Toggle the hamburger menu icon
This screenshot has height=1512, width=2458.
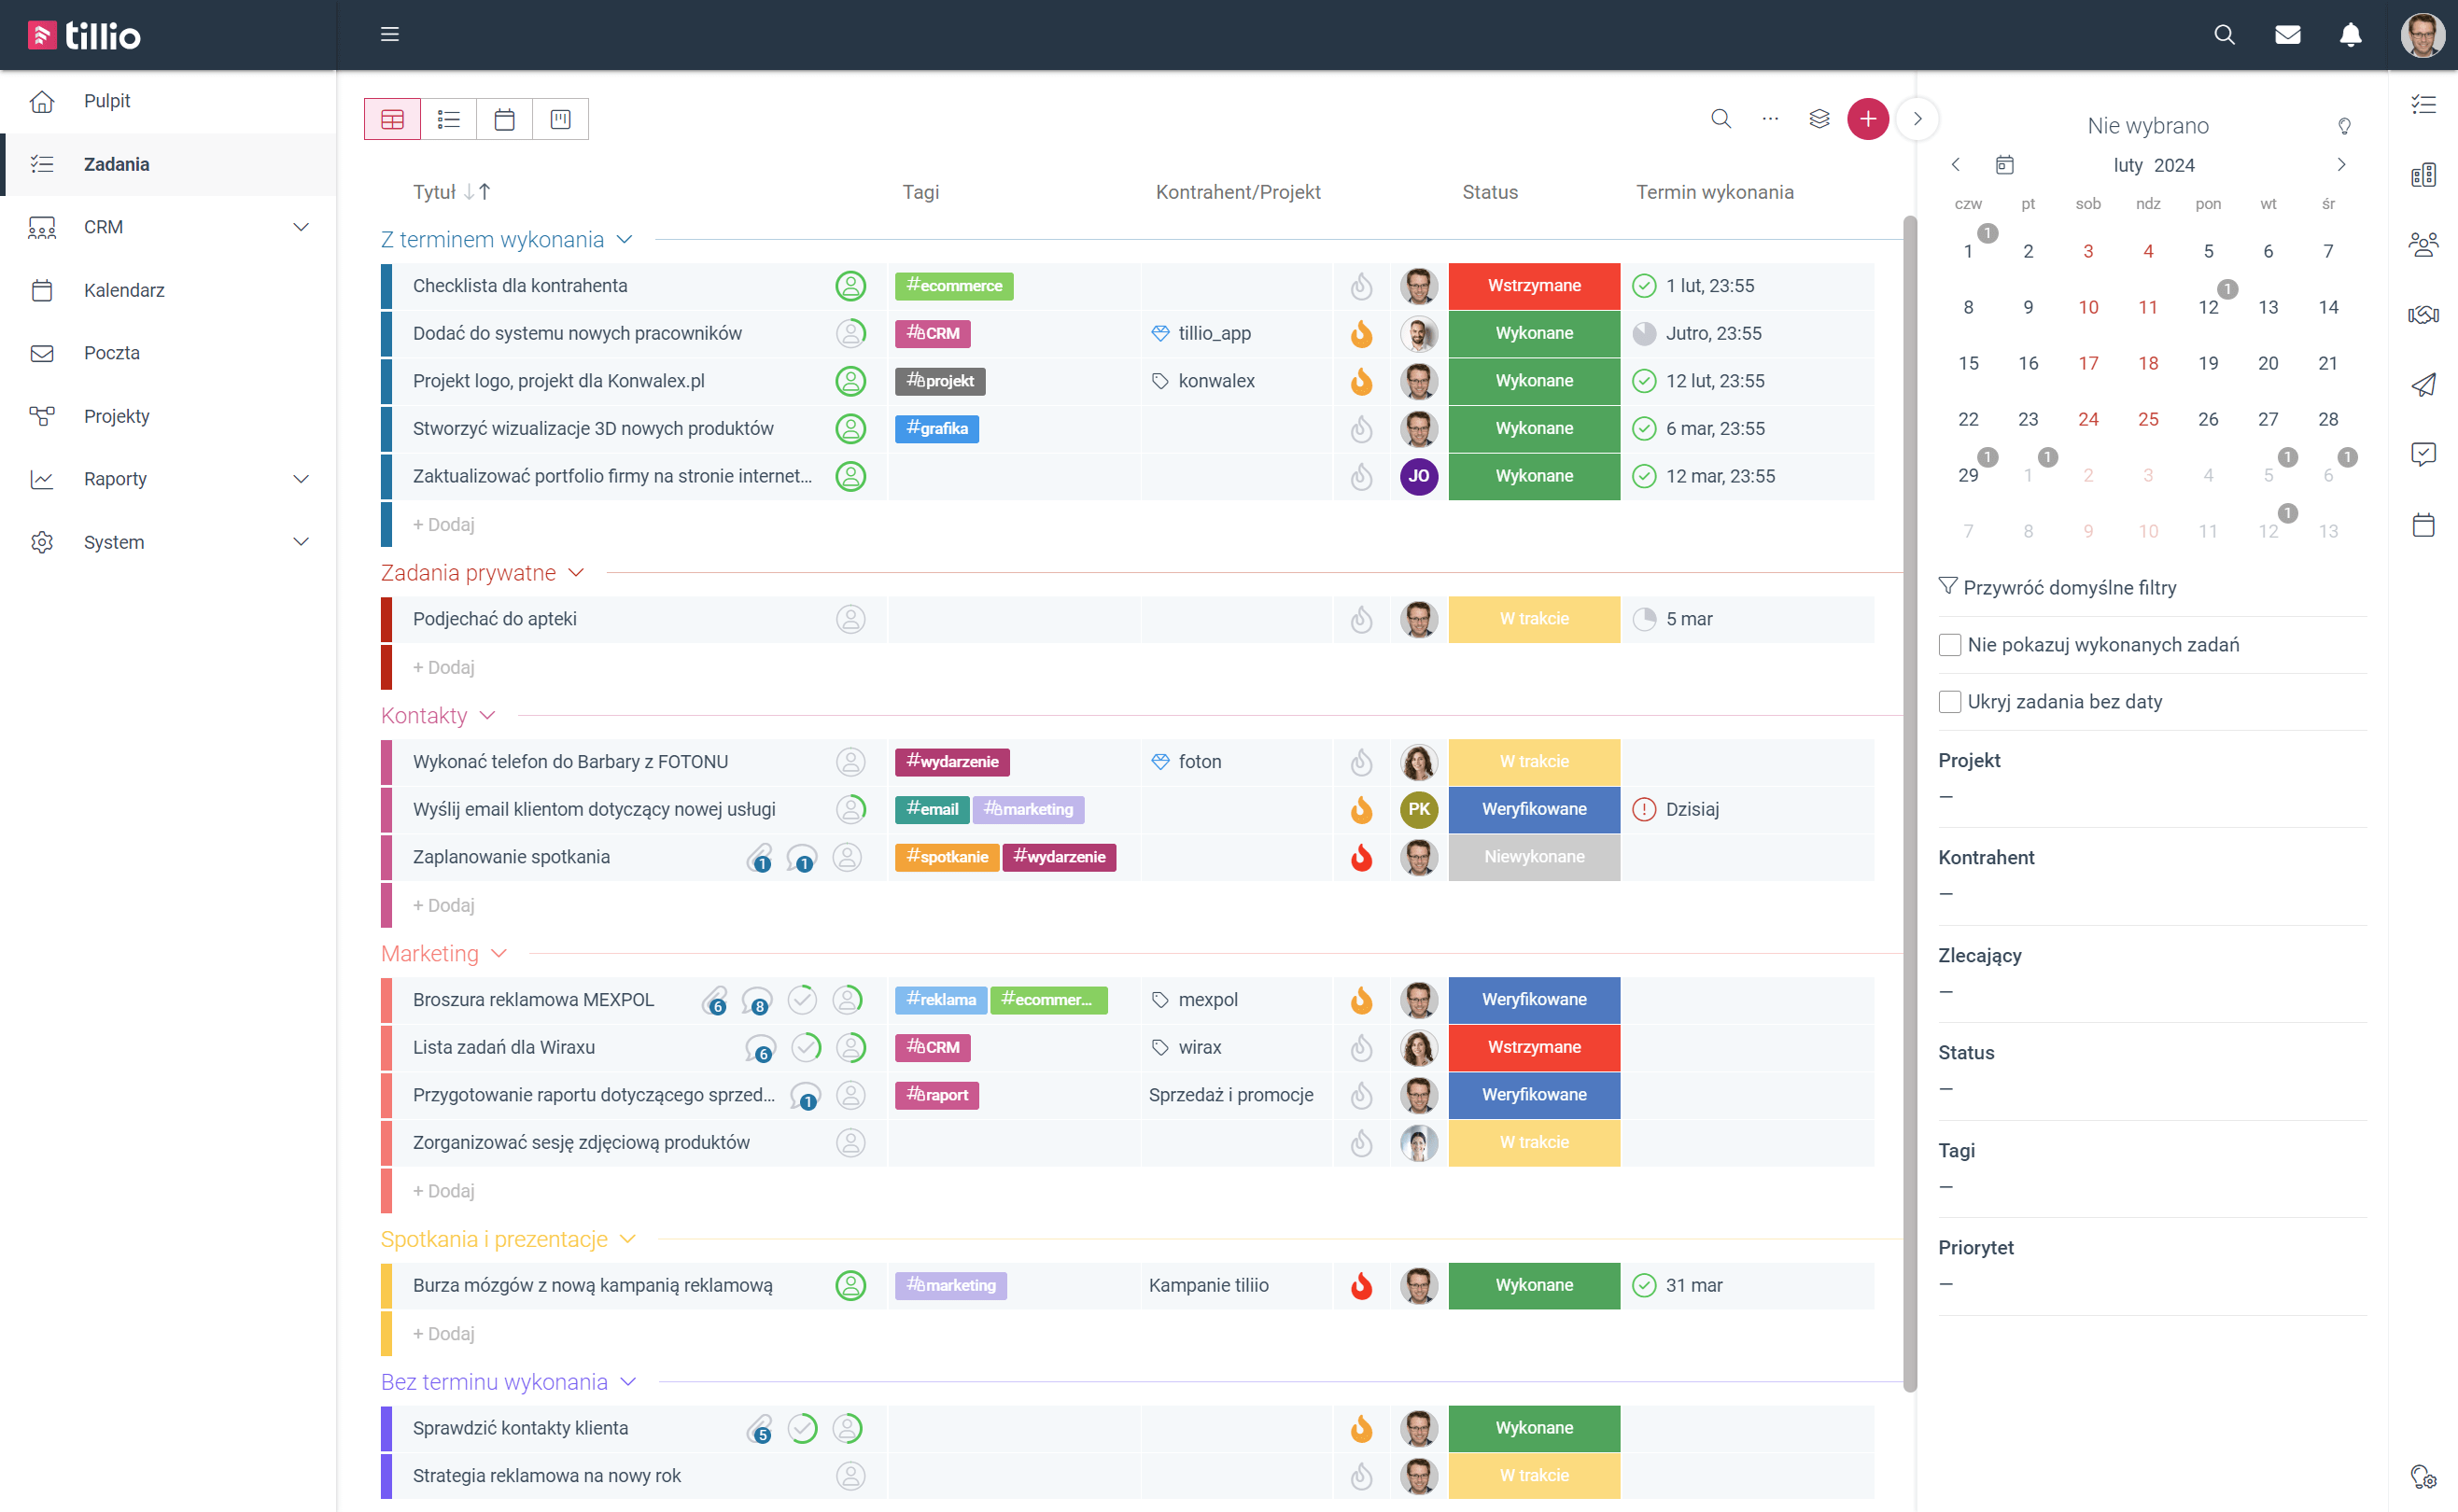tap(390, 35)
